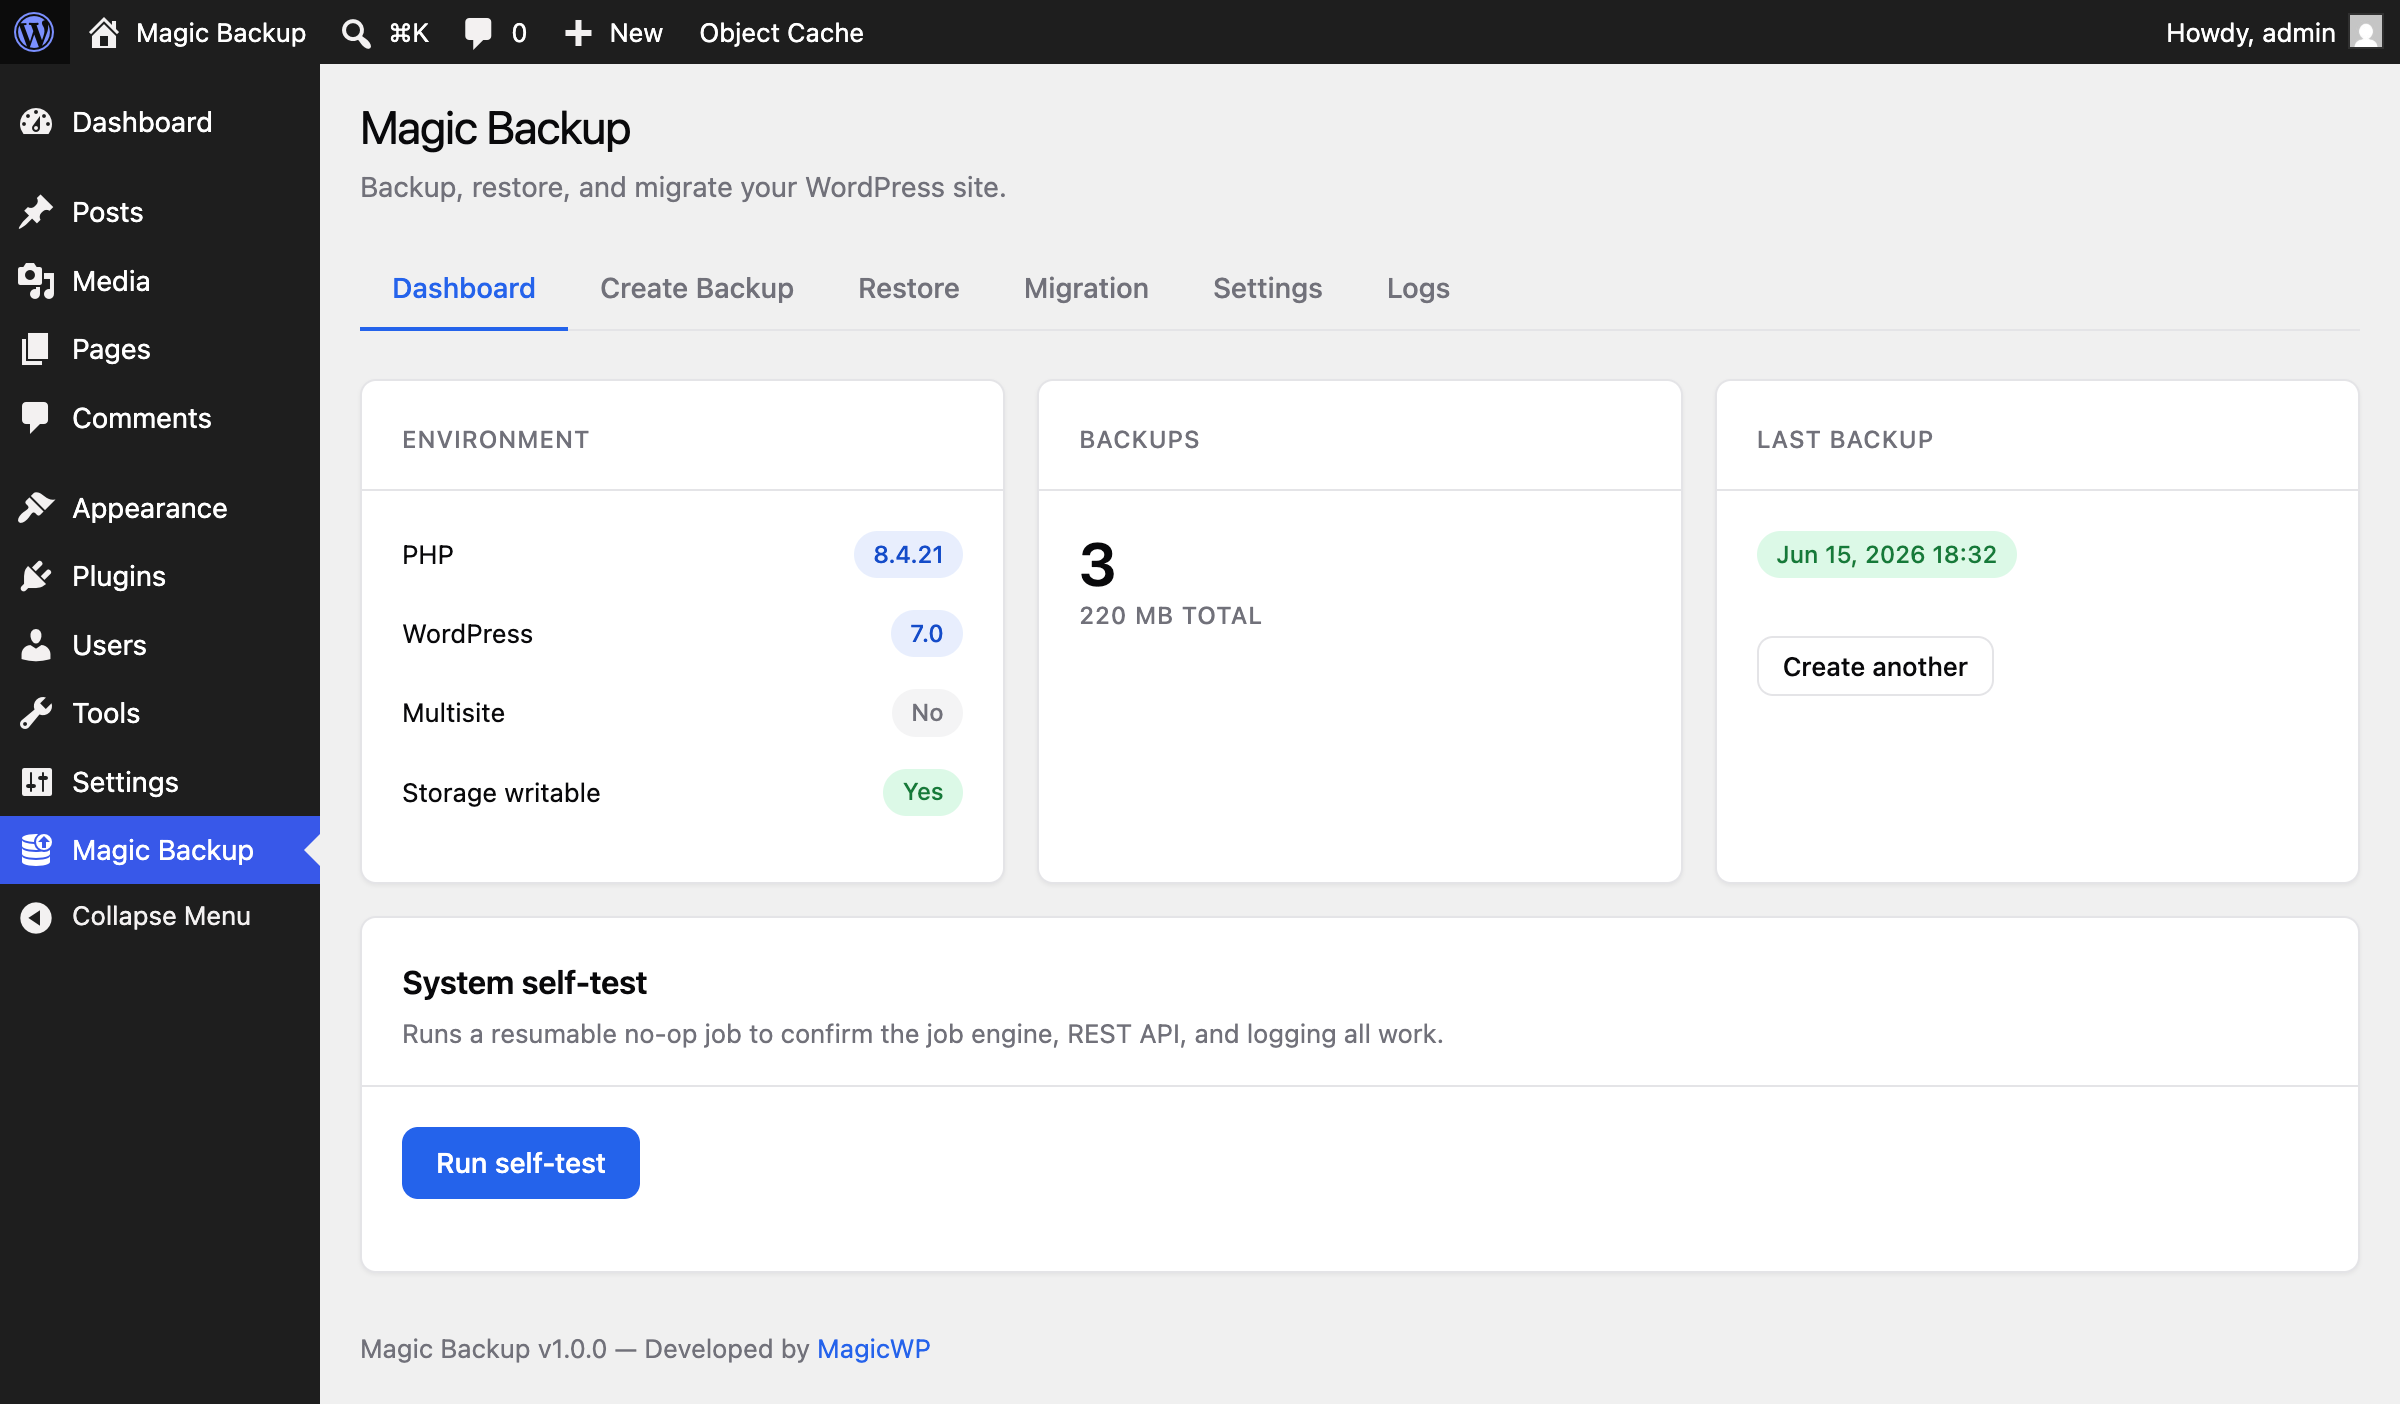Click the Jun 15, 2026 18:32 badge

pyautogui.click(x=1886, y=554)
